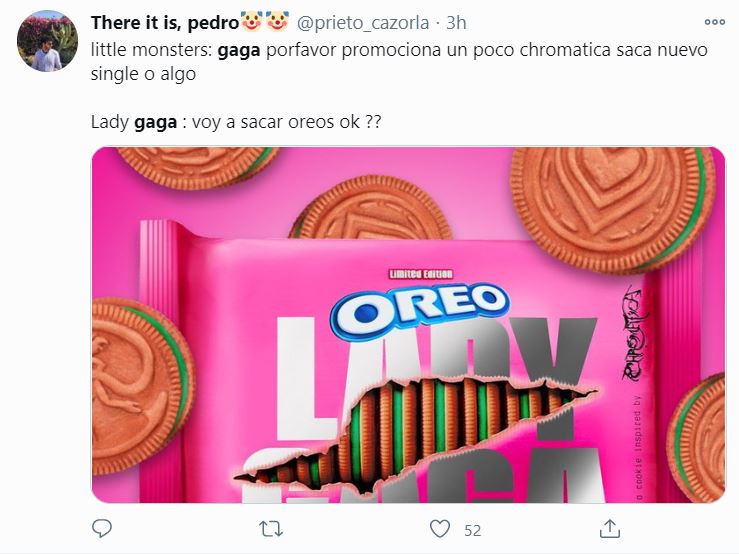Click the reply speech bubble icon

(x=102, y=529)
